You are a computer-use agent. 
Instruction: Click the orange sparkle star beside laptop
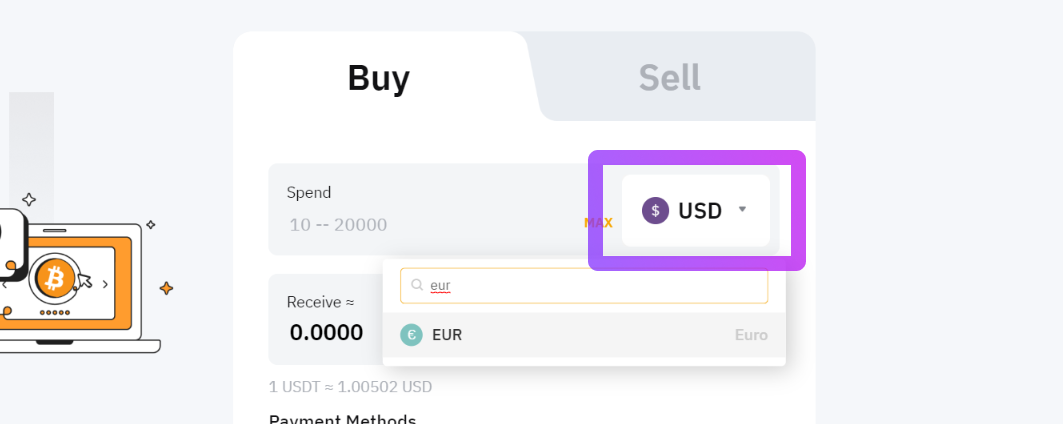coord(166,288)
